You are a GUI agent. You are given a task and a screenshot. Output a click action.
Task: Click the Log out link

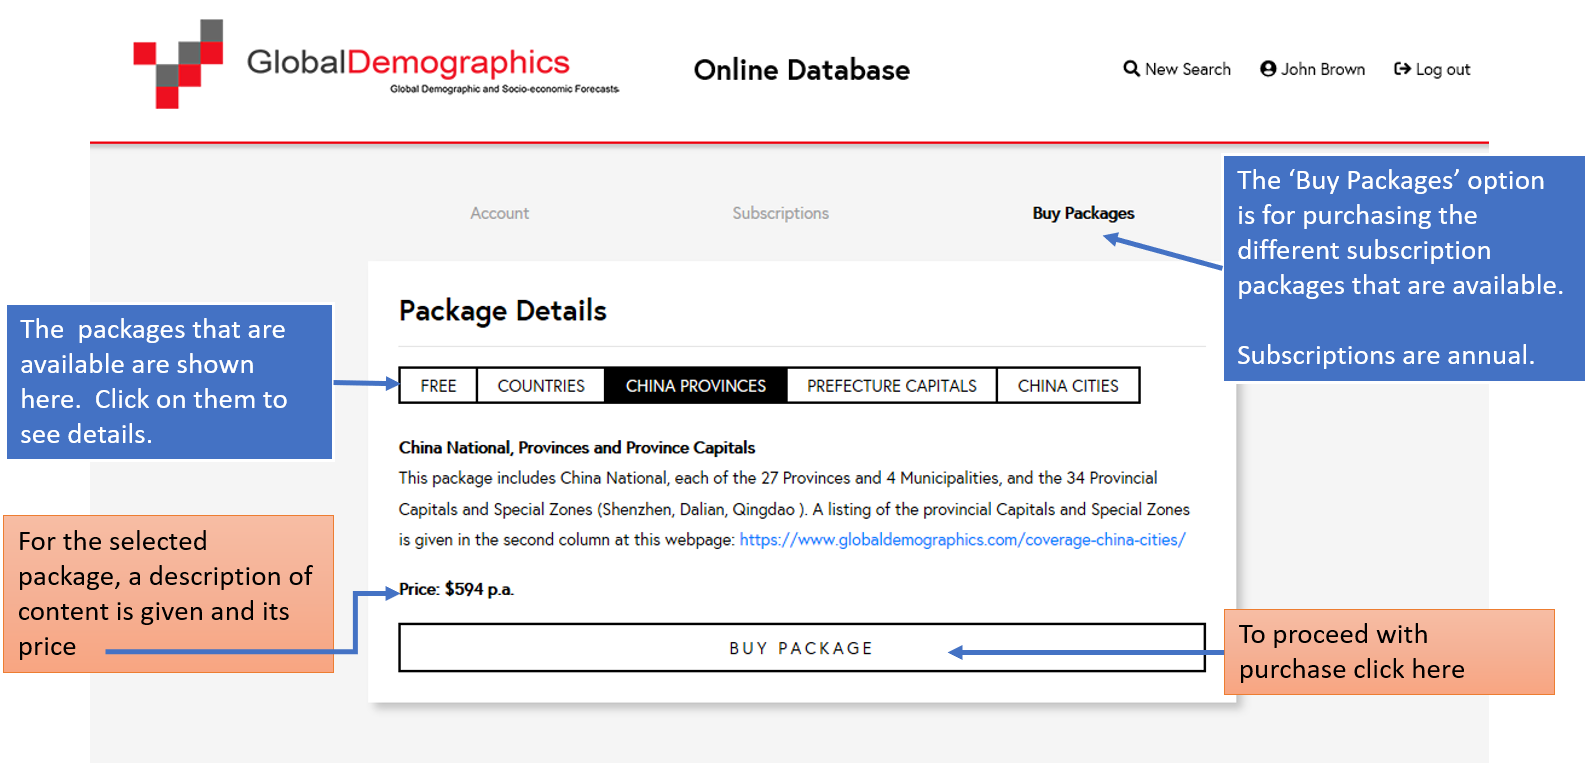[x=1432, y=69]
